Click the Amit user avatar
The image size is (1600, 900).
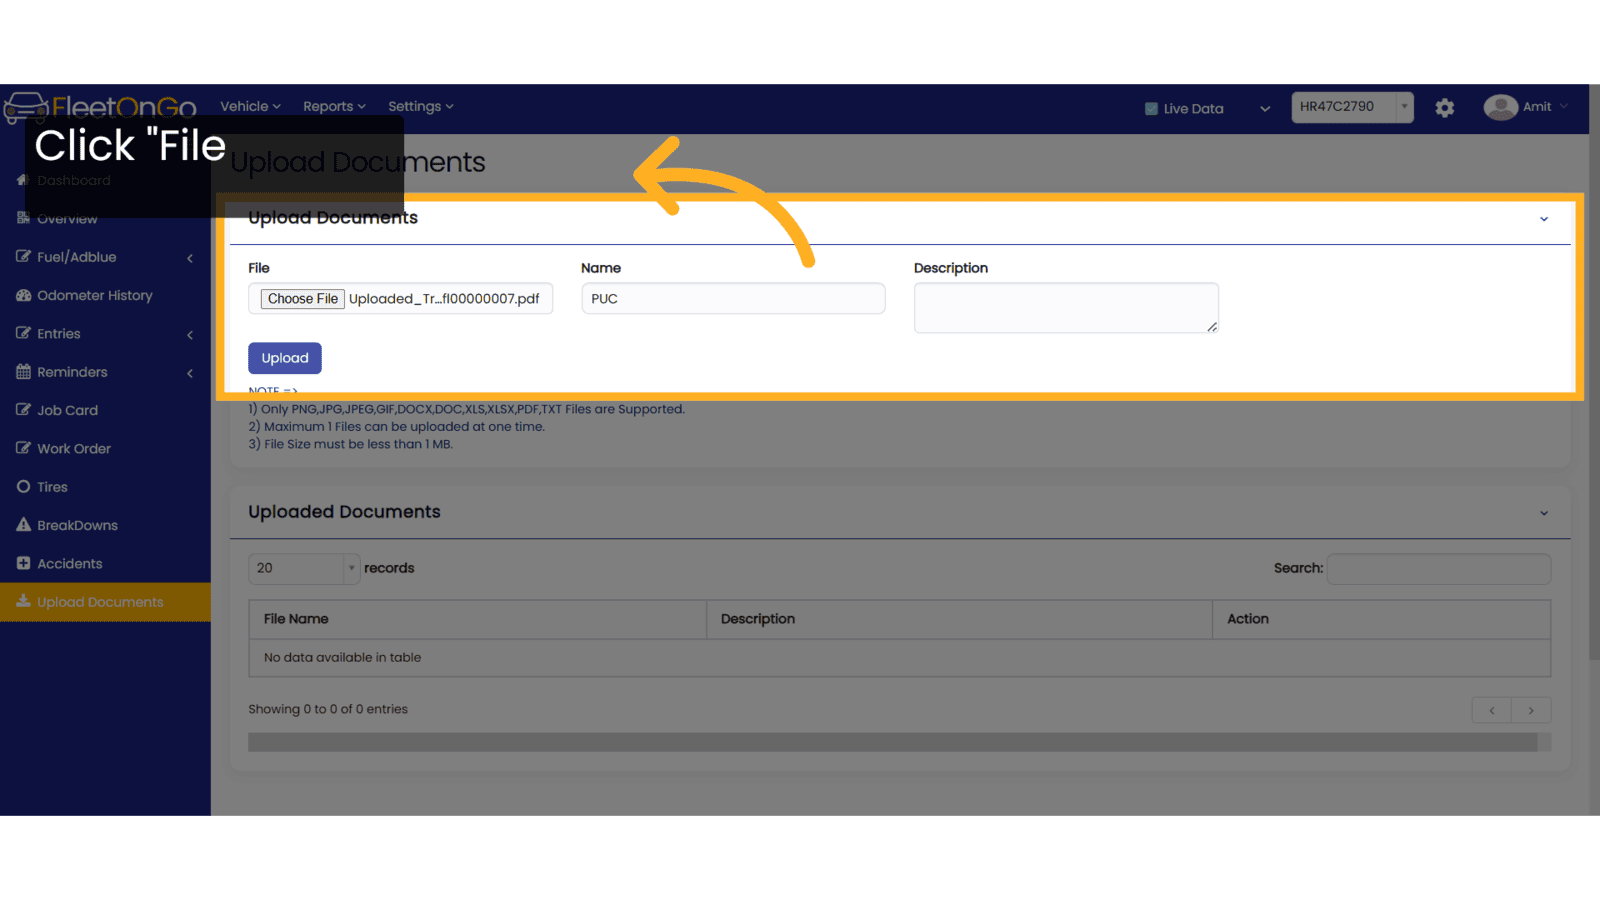(x=1500, y=107)
